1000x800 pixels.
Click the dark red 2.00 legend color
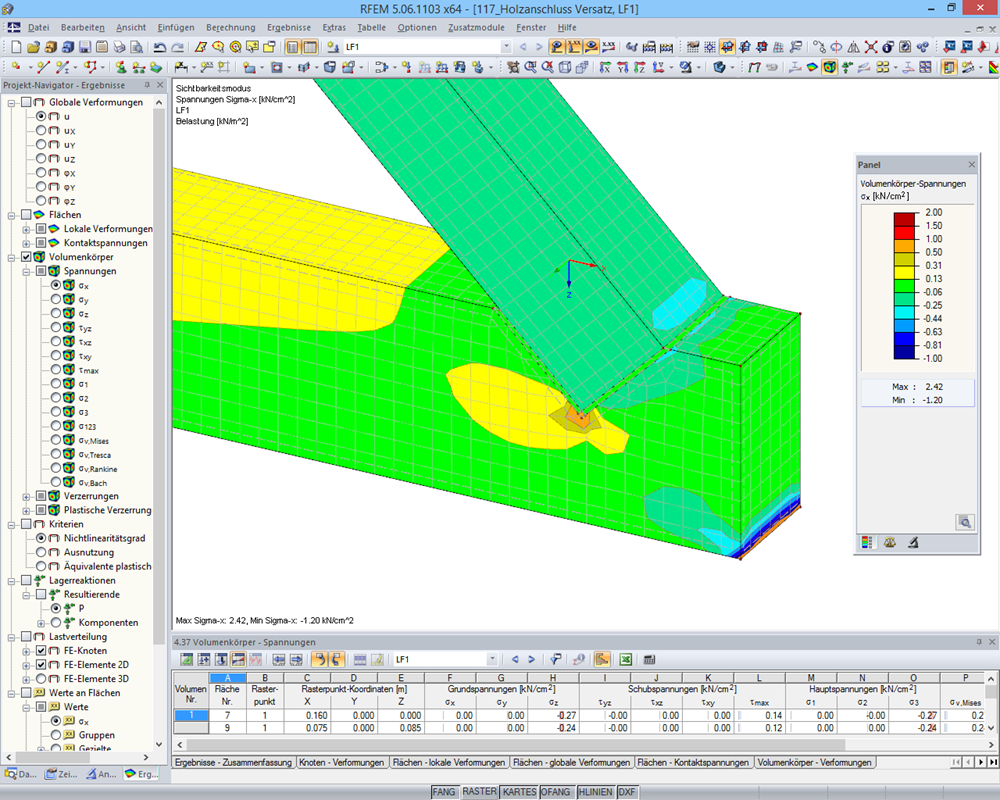coord(904,219)
